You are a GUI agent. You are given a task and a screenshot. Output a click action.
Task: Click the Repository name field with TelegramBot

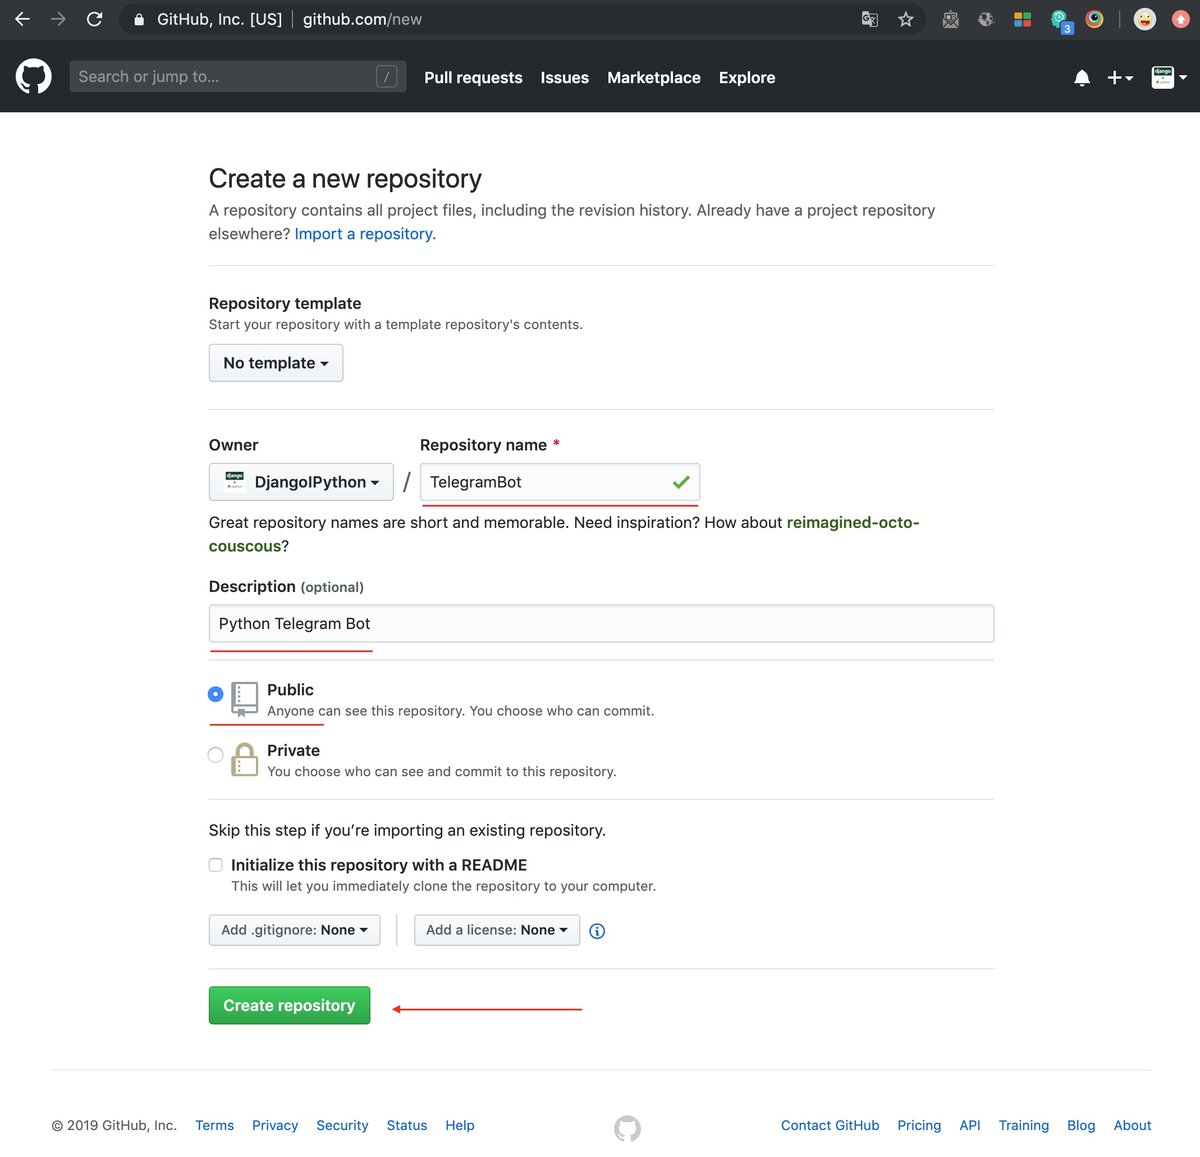point(560,482)
